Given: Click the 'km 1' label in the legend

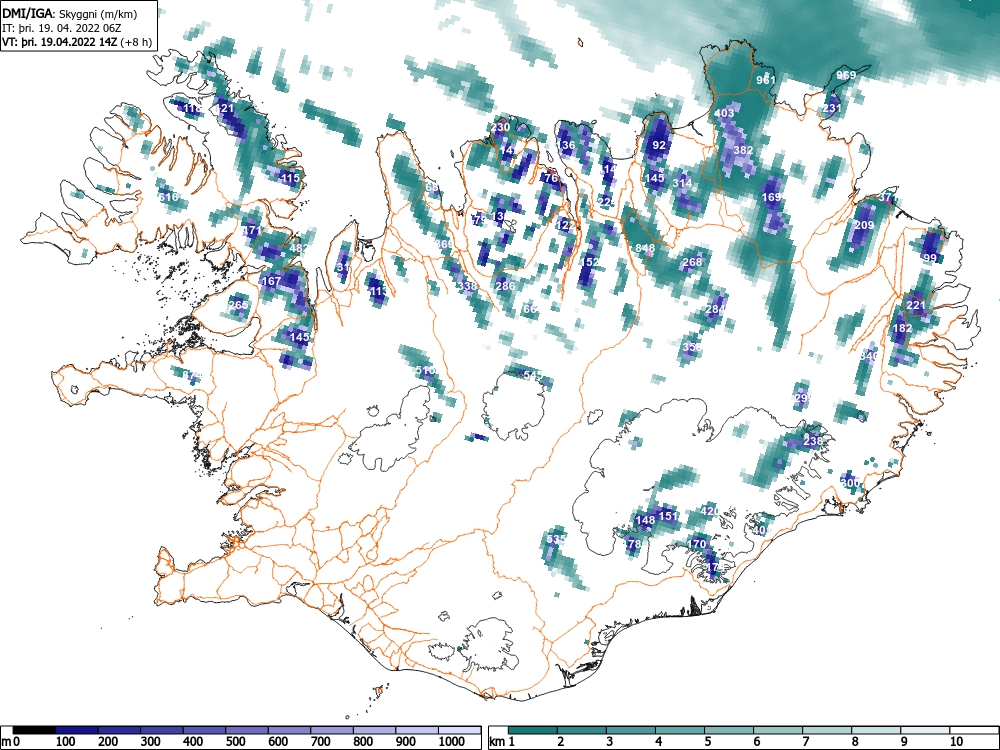Looking at the screenshot, I should tap(502, 742).
